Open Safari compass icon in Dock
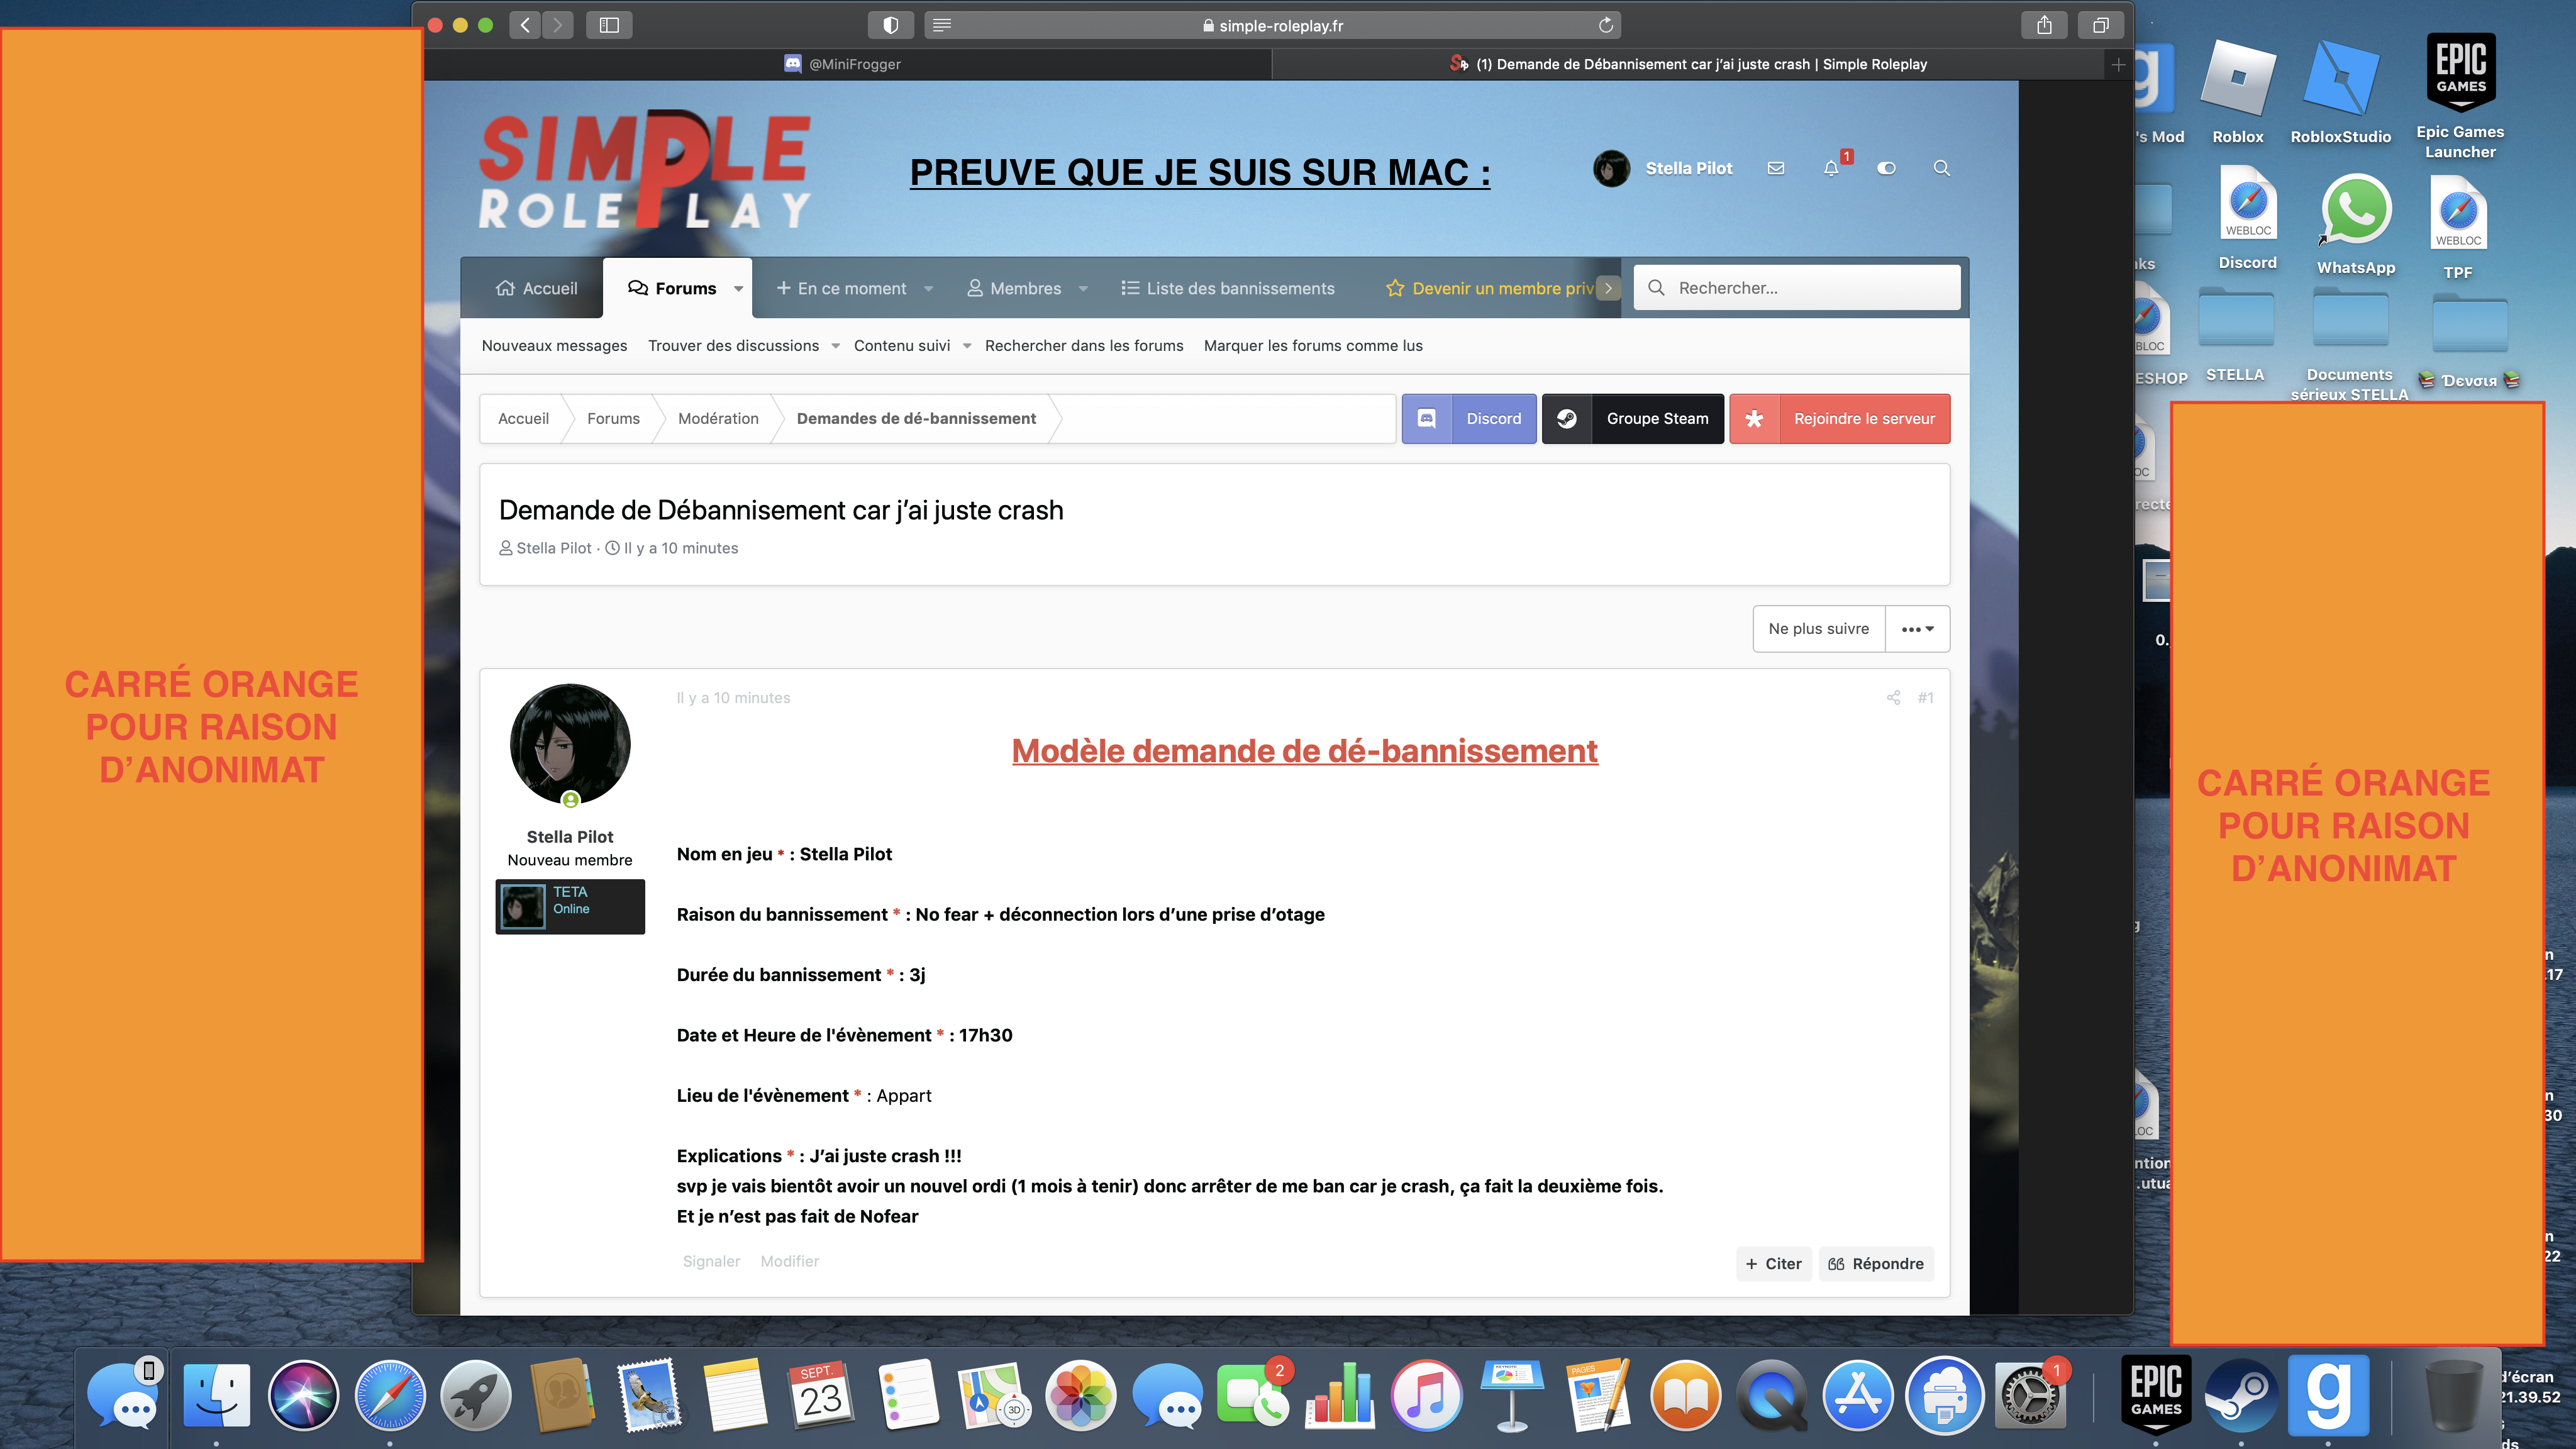The height and width of the screenshot is (1449, 2576). [390, 1395]
